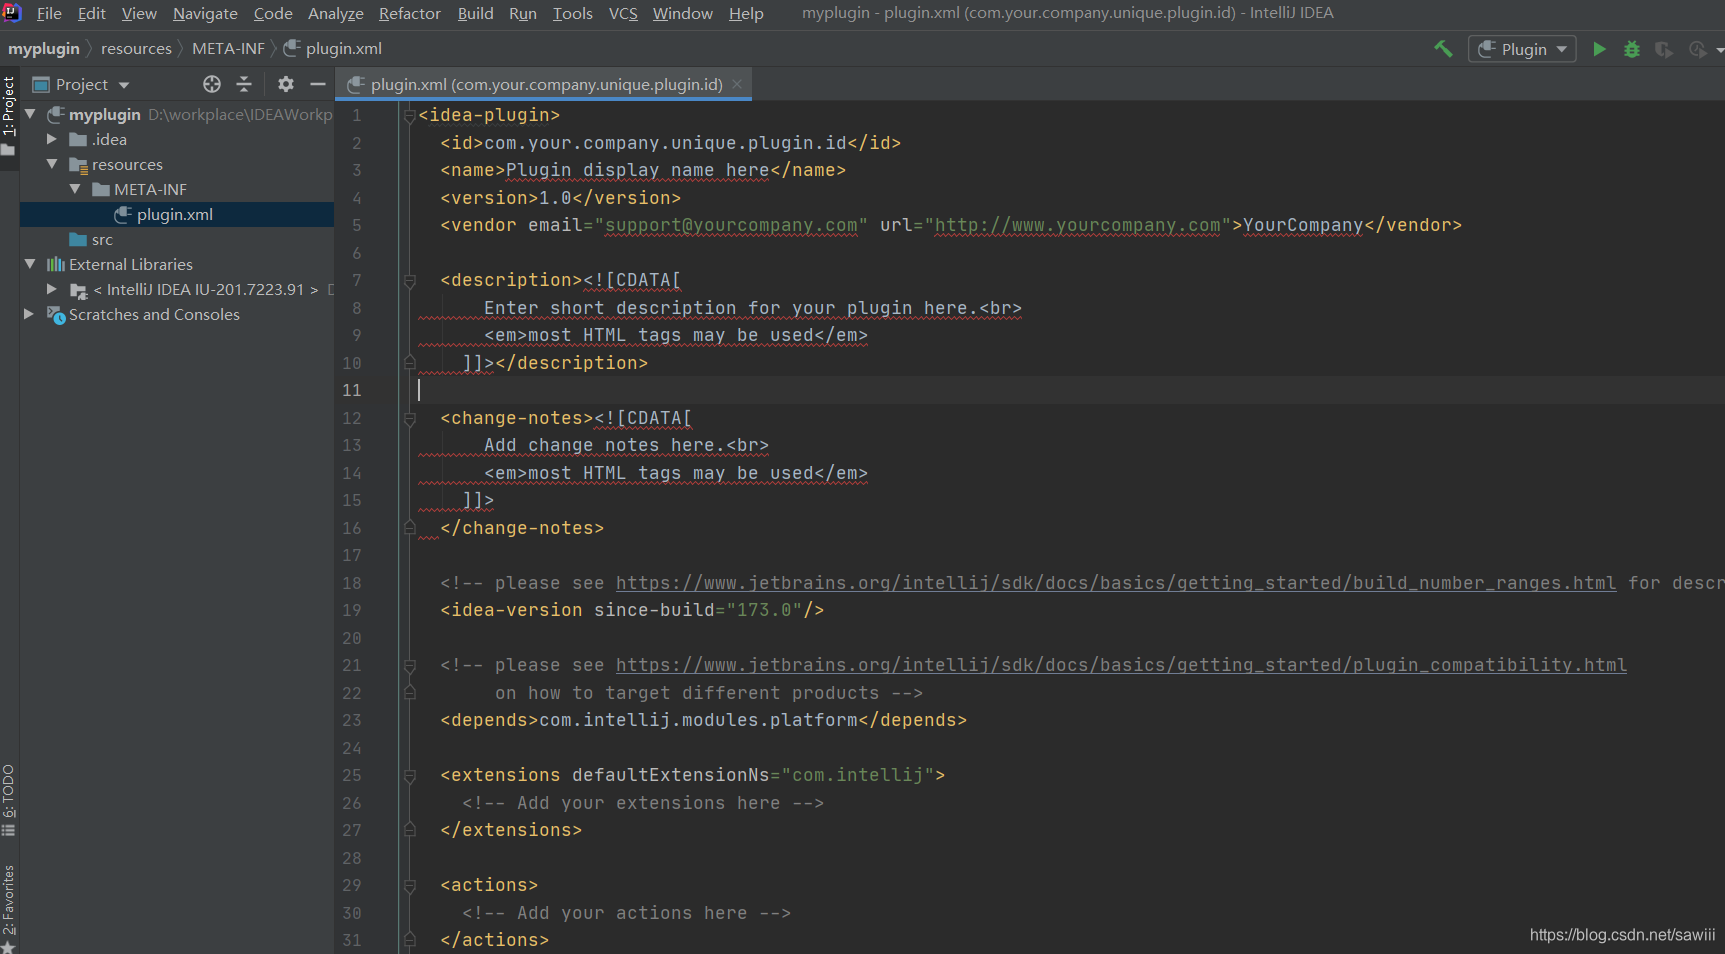Screen dimensions: 1725x954
Task: Click META-INF breadcrumb in navigation bar
Action: tap(228, 48)
